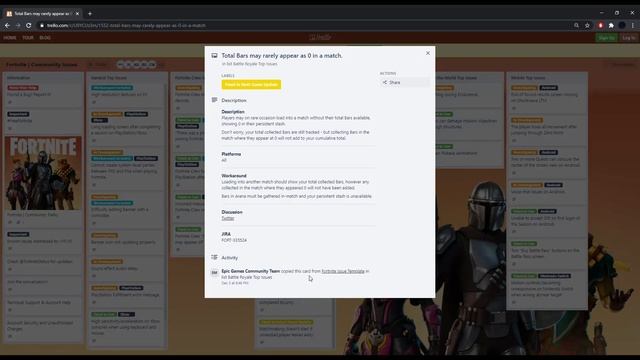Open the Twitter discussion link
The height and width of the screenshot is (360, 640).
228,218
